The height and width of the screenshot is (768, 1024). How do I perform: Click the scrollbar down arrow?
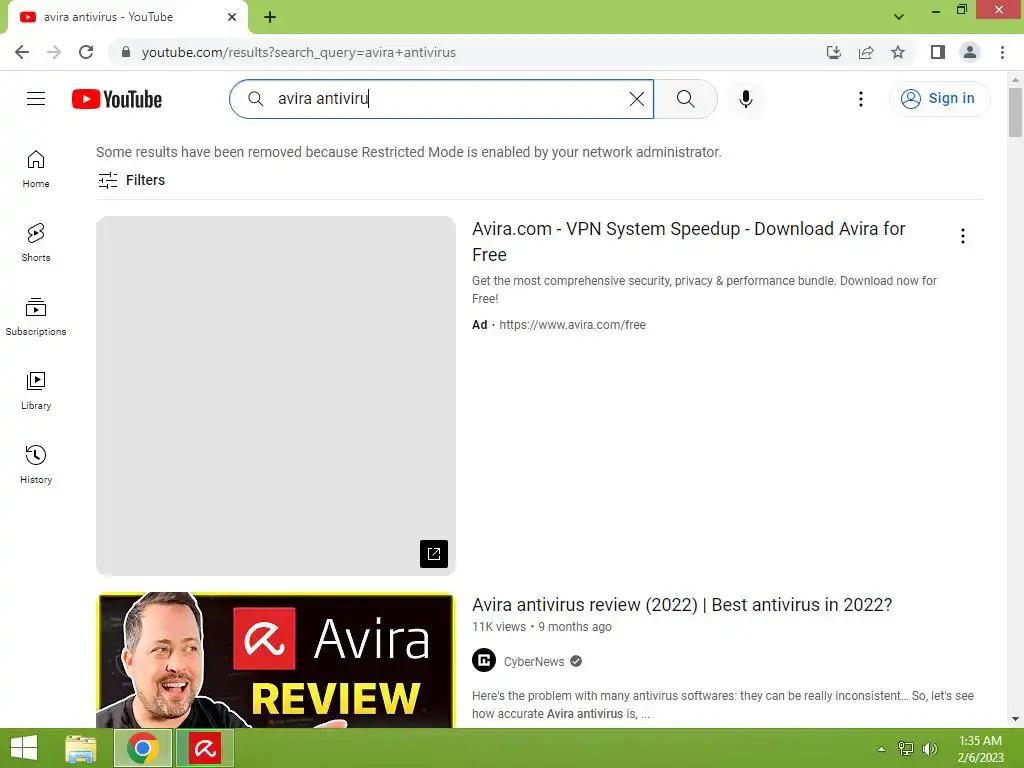coord(1015,719)
